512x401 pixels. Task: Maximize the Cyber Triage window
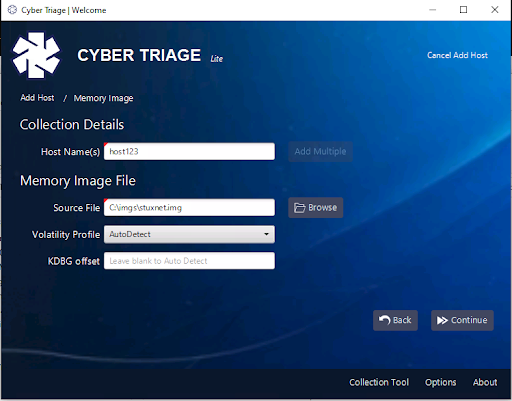pos(463,10)
